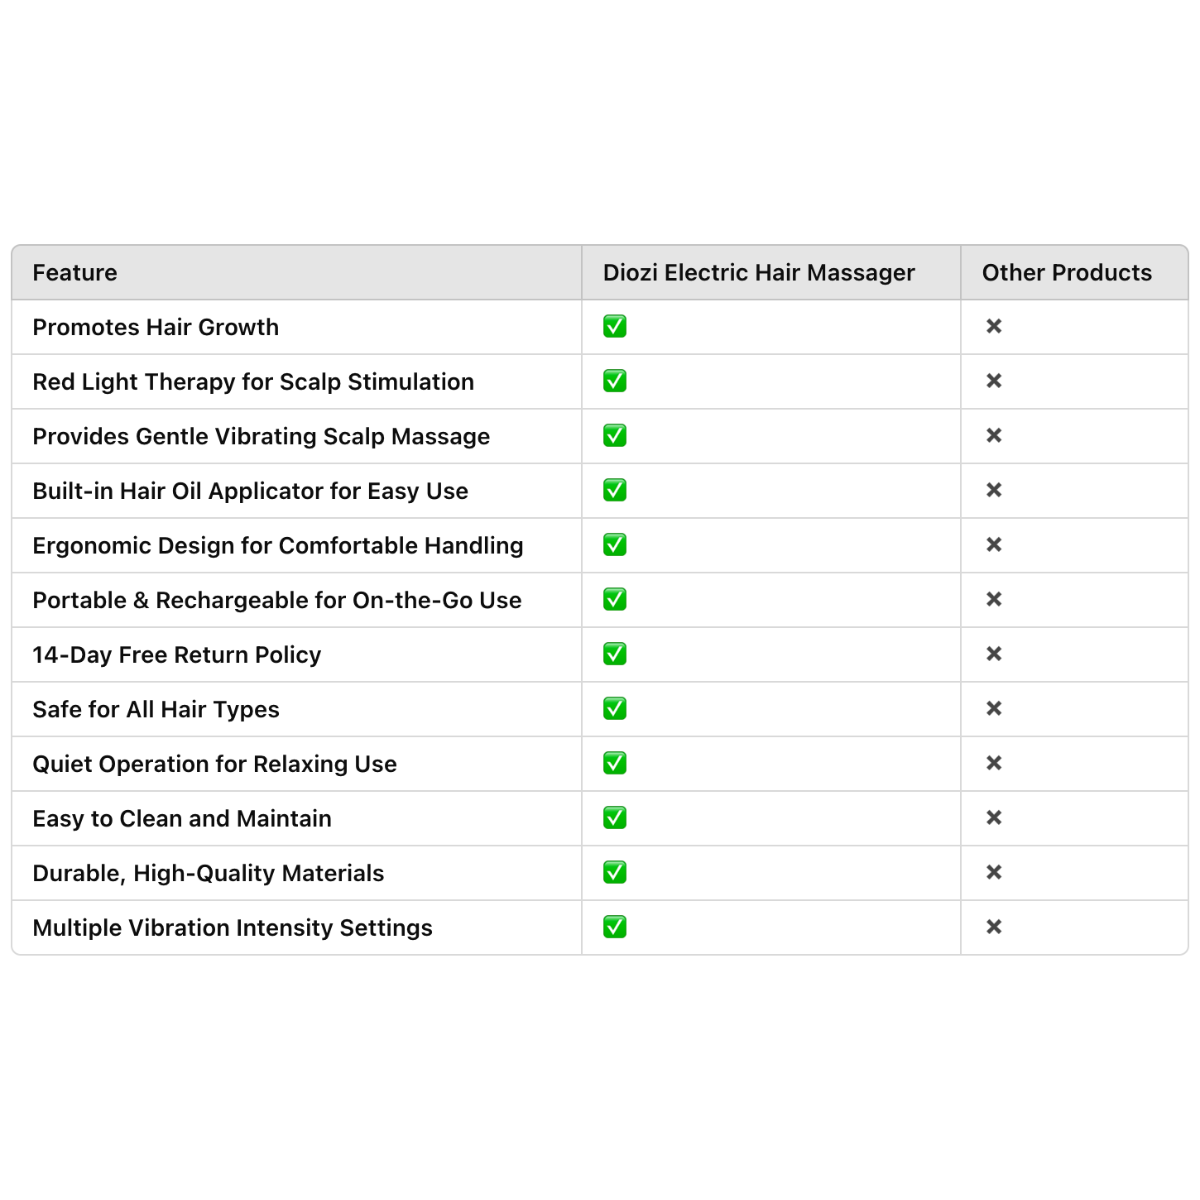Click the Ergonomic Design for Comfortable Handling text
The height and width of the screenshot is (1200, 1200).
(278, 546)
